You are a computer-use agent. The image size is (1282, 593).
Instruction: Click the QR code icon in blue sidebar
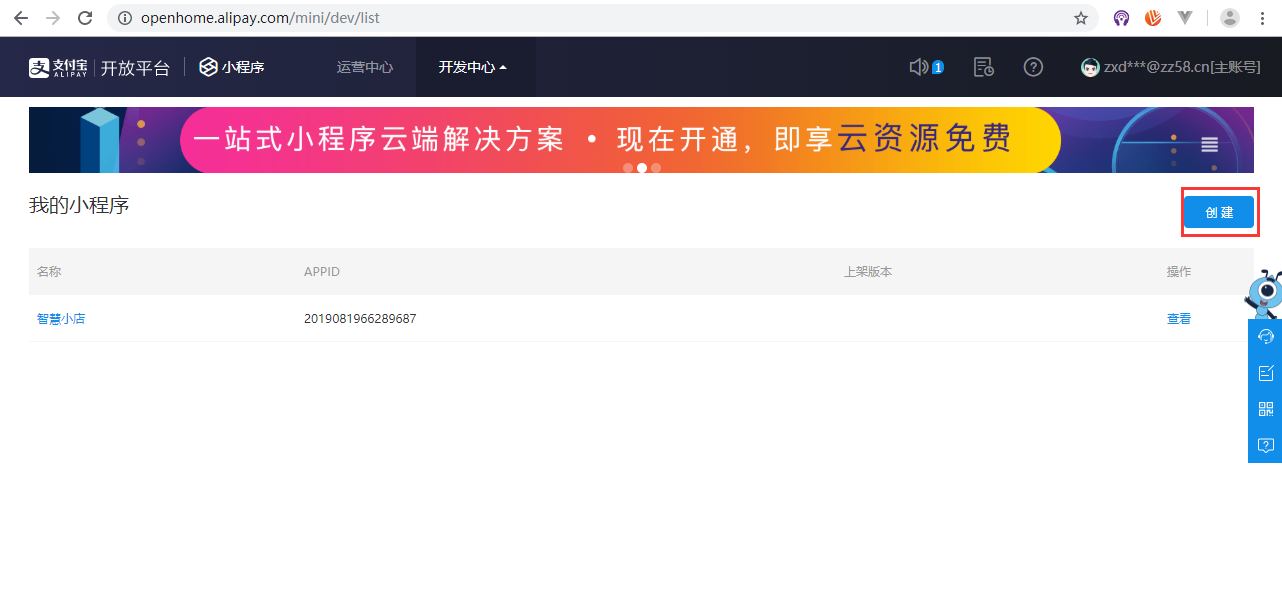click(1265, 409)
